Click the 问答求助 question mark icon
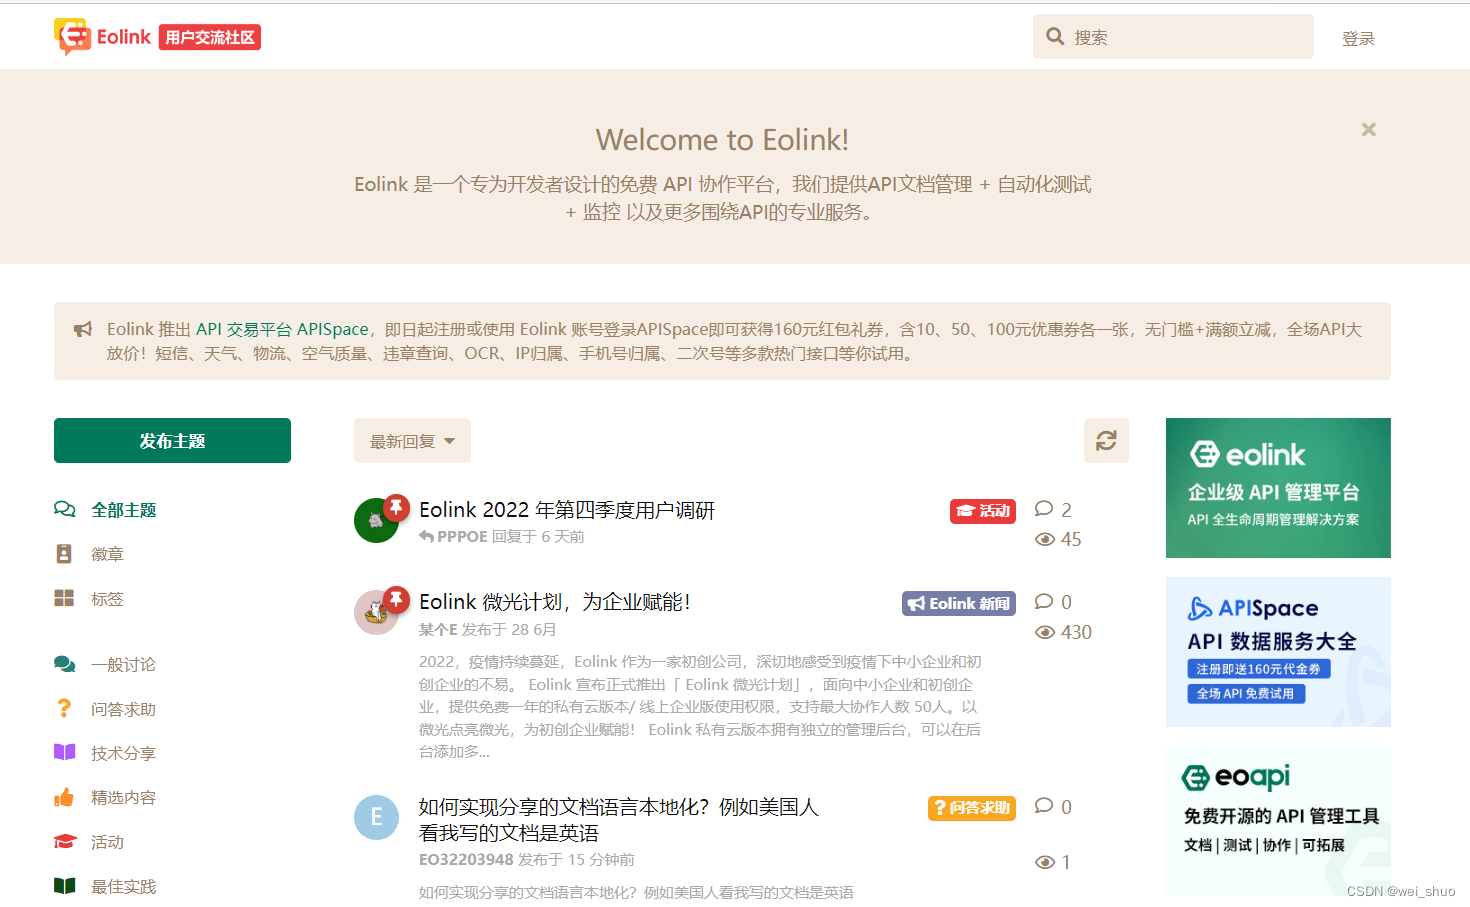Viewport: 1470px width, 907px height. point(64,708)
